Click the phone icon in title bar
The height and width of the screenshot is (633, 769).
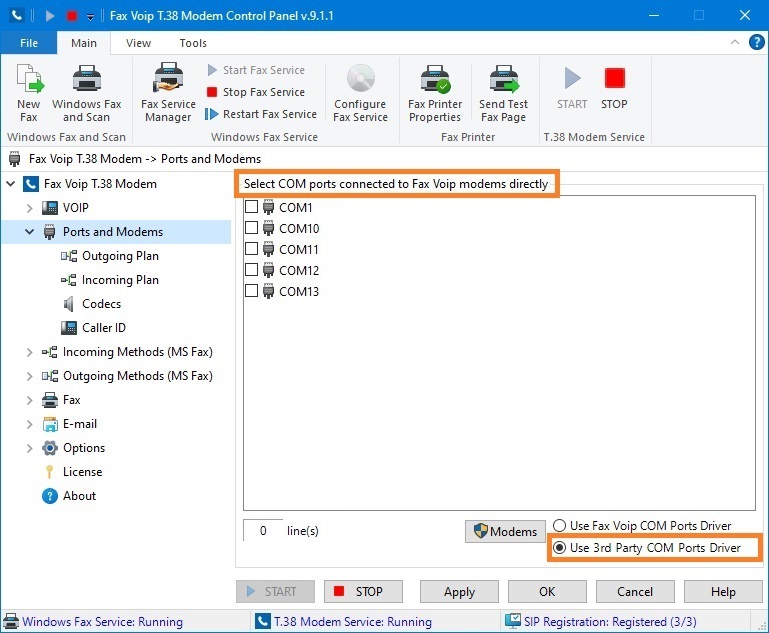coord(16,16)
